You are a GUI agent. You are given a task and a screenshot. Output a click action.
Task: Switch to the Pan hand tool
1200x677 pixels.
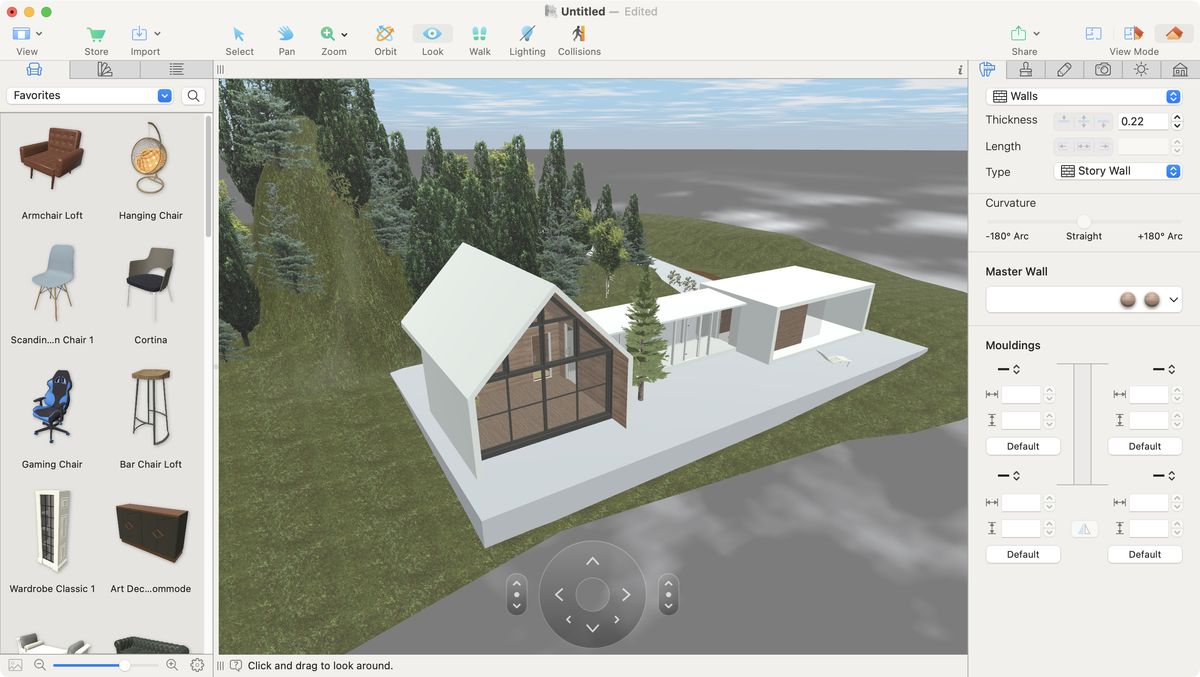(x=287, y=34)
